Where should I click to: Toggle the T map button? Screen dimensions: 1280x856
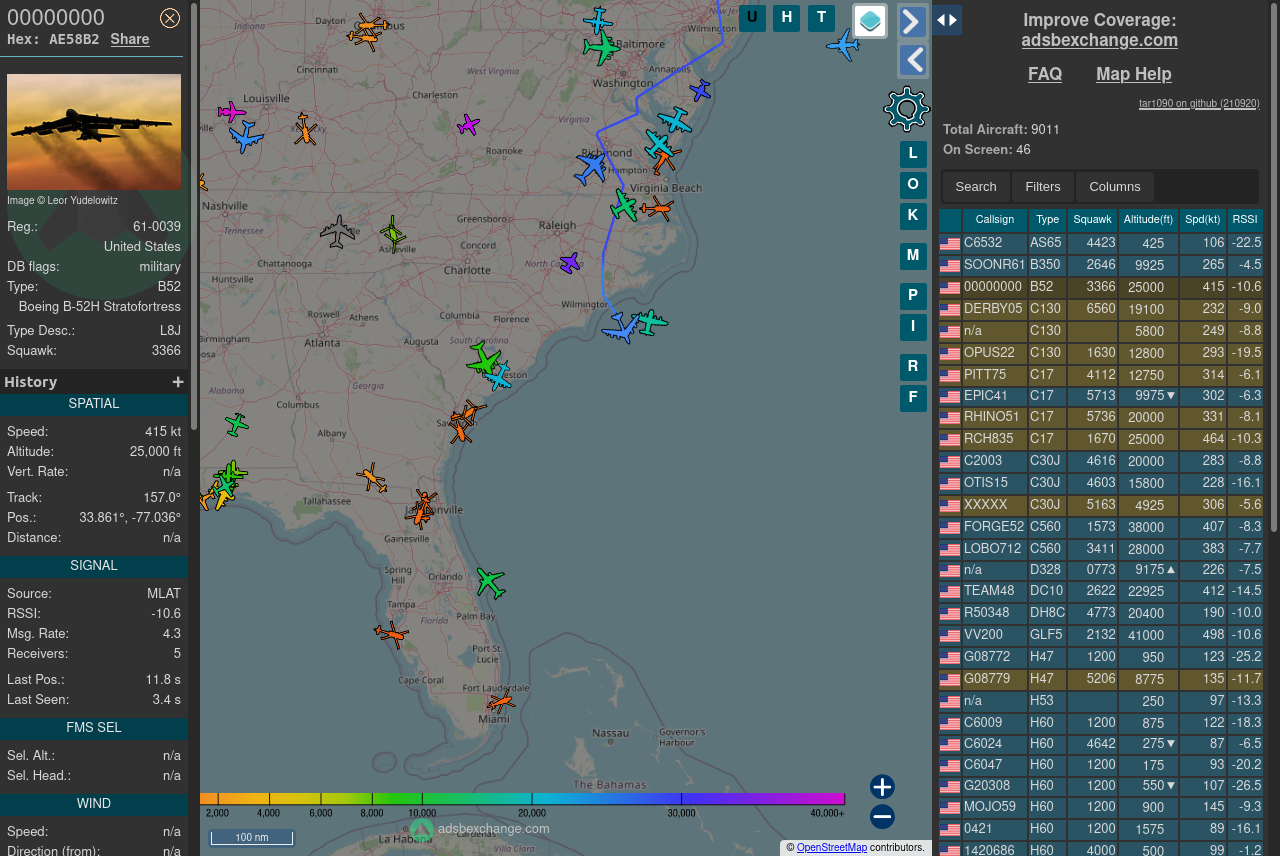coord(821,17)
